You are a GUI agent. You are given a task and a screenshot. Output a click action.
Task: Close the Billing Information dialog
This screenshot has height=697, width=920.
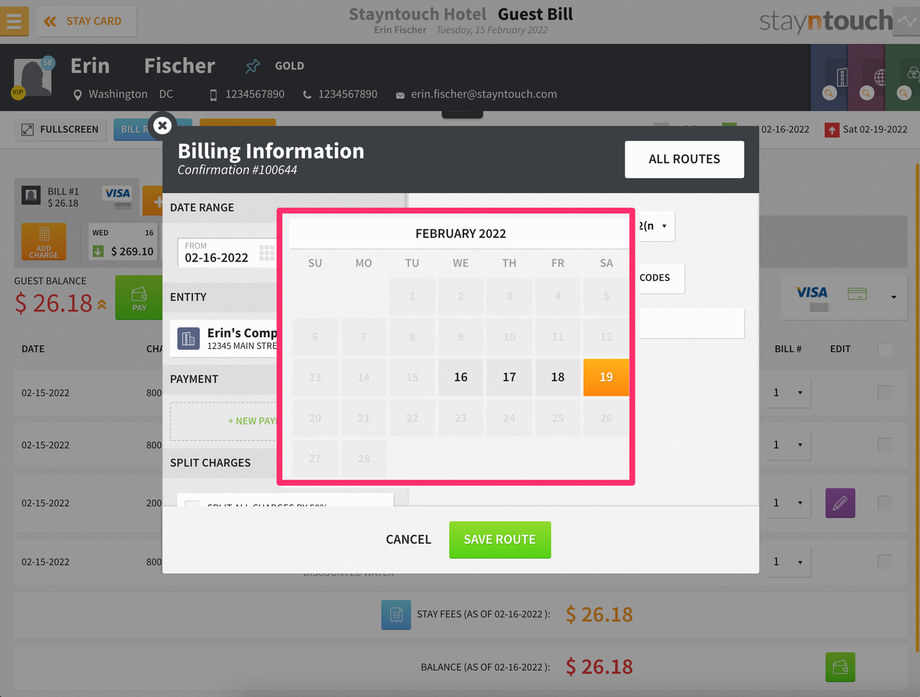click(x=163, y=125)
